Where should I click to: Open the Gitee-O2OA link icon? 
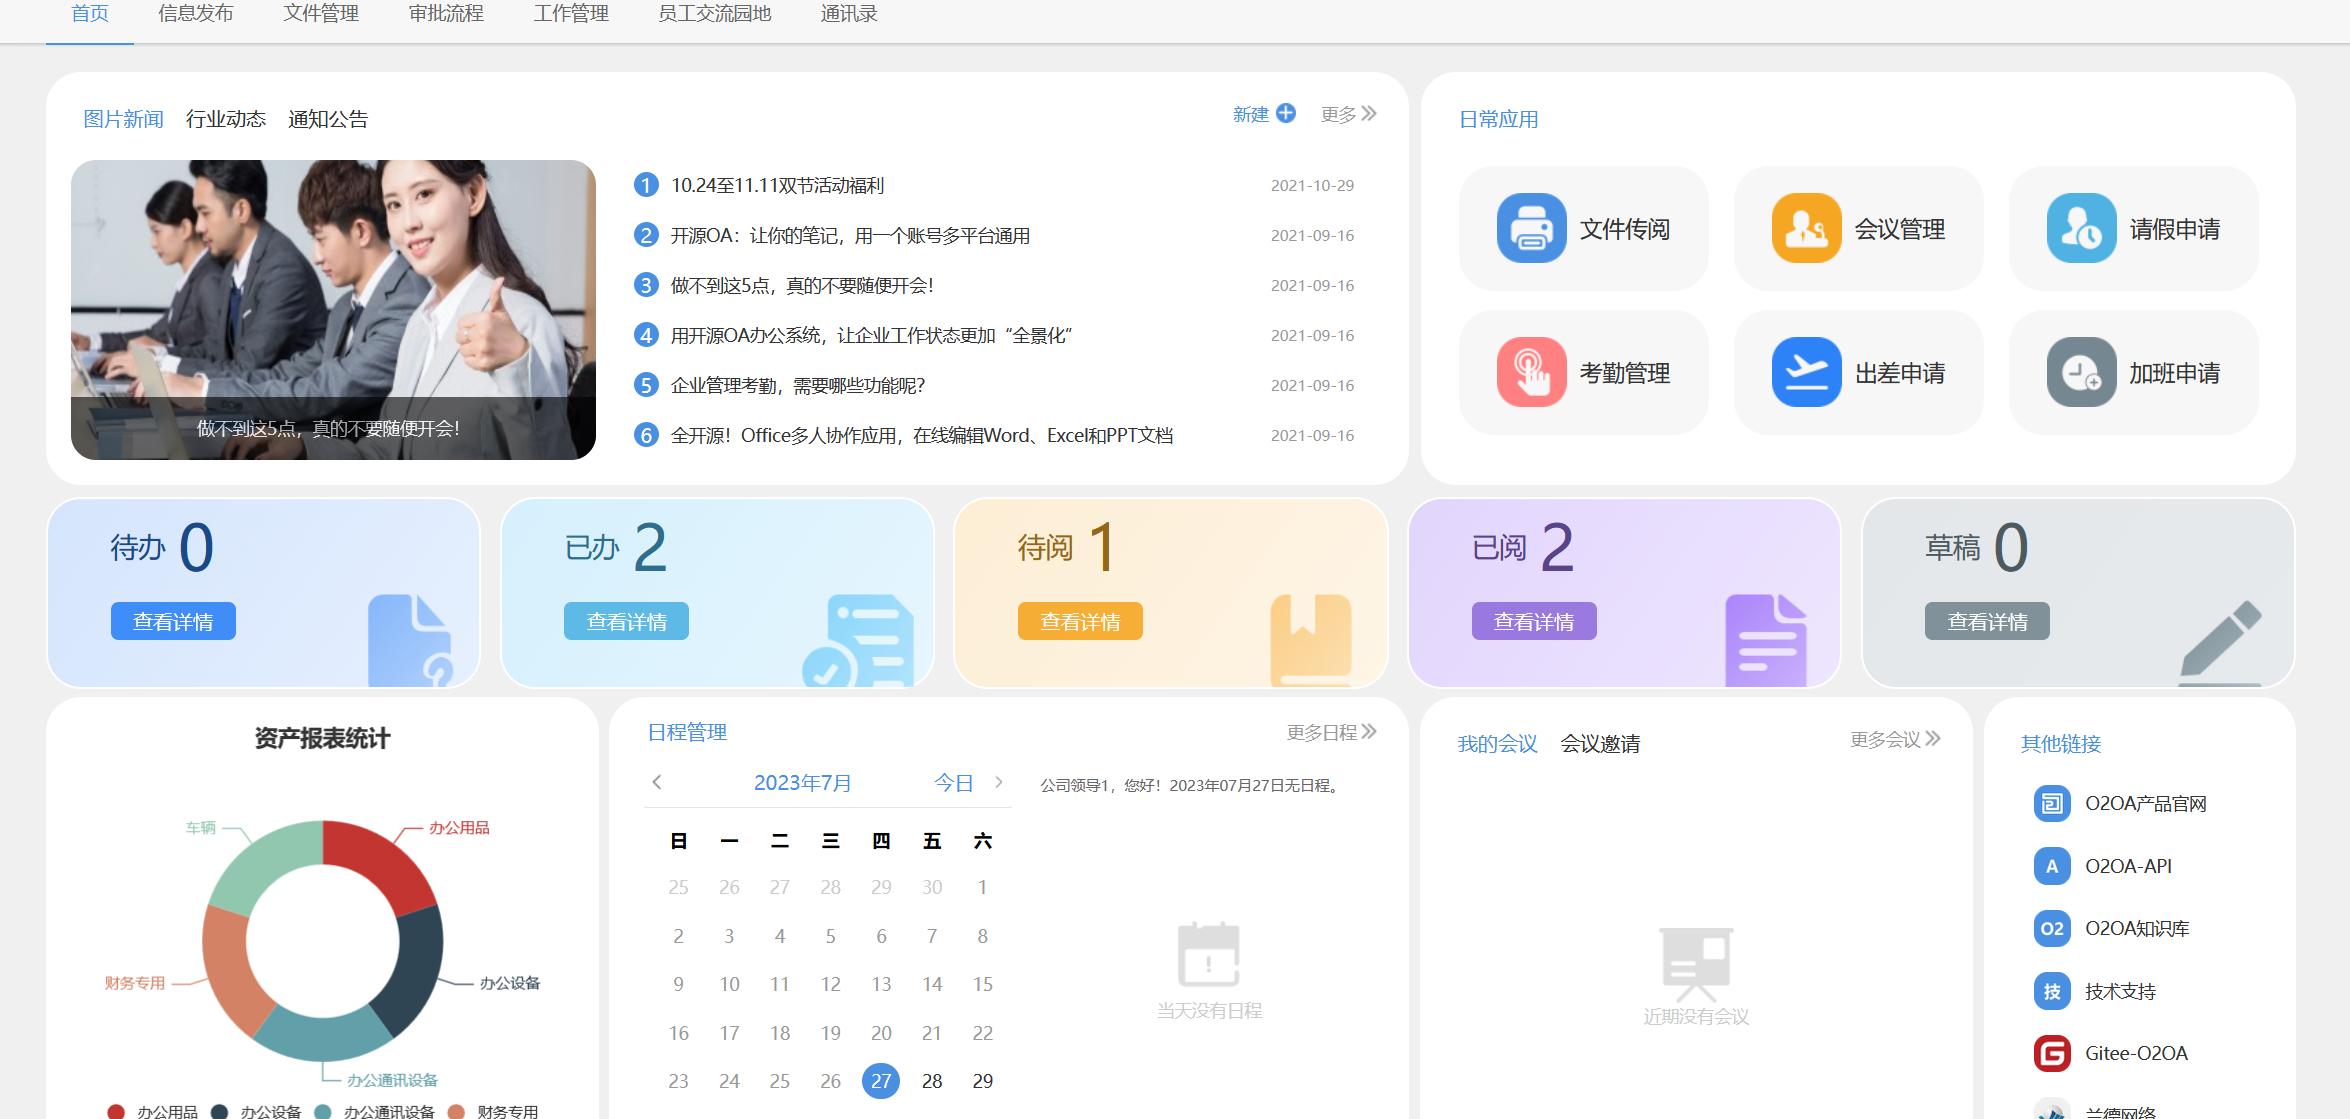2052,1053
